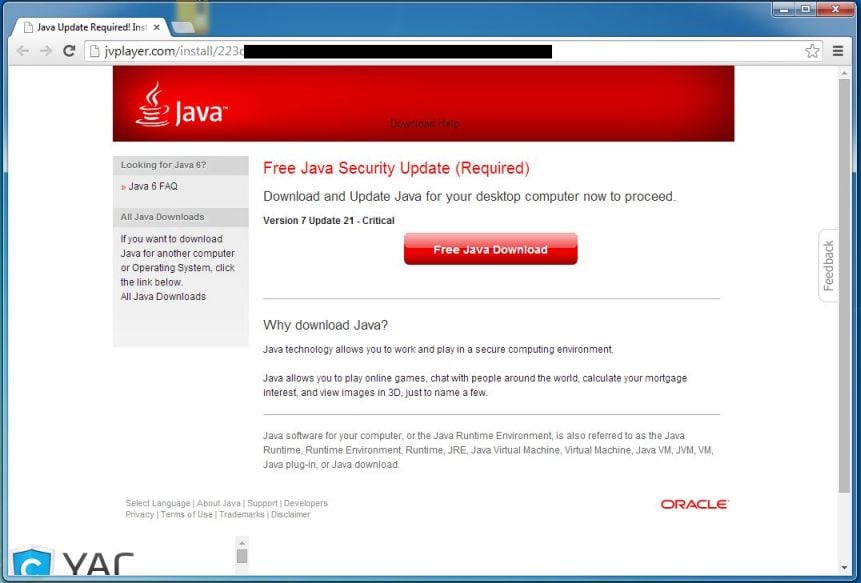Click 'Free Java Security Update (Required)' heading
This screenshot has width=861, height=583.
396,168
